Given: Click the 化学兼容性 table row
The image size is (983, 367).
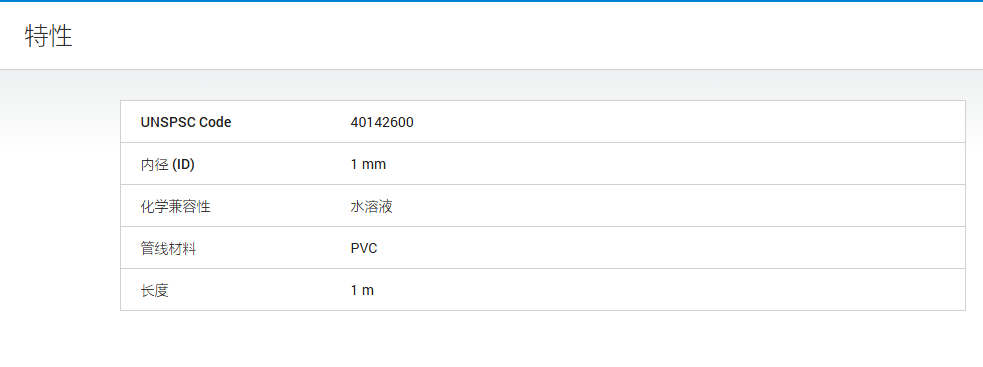Looking at the screenshot, I should (x=543, y=206).
